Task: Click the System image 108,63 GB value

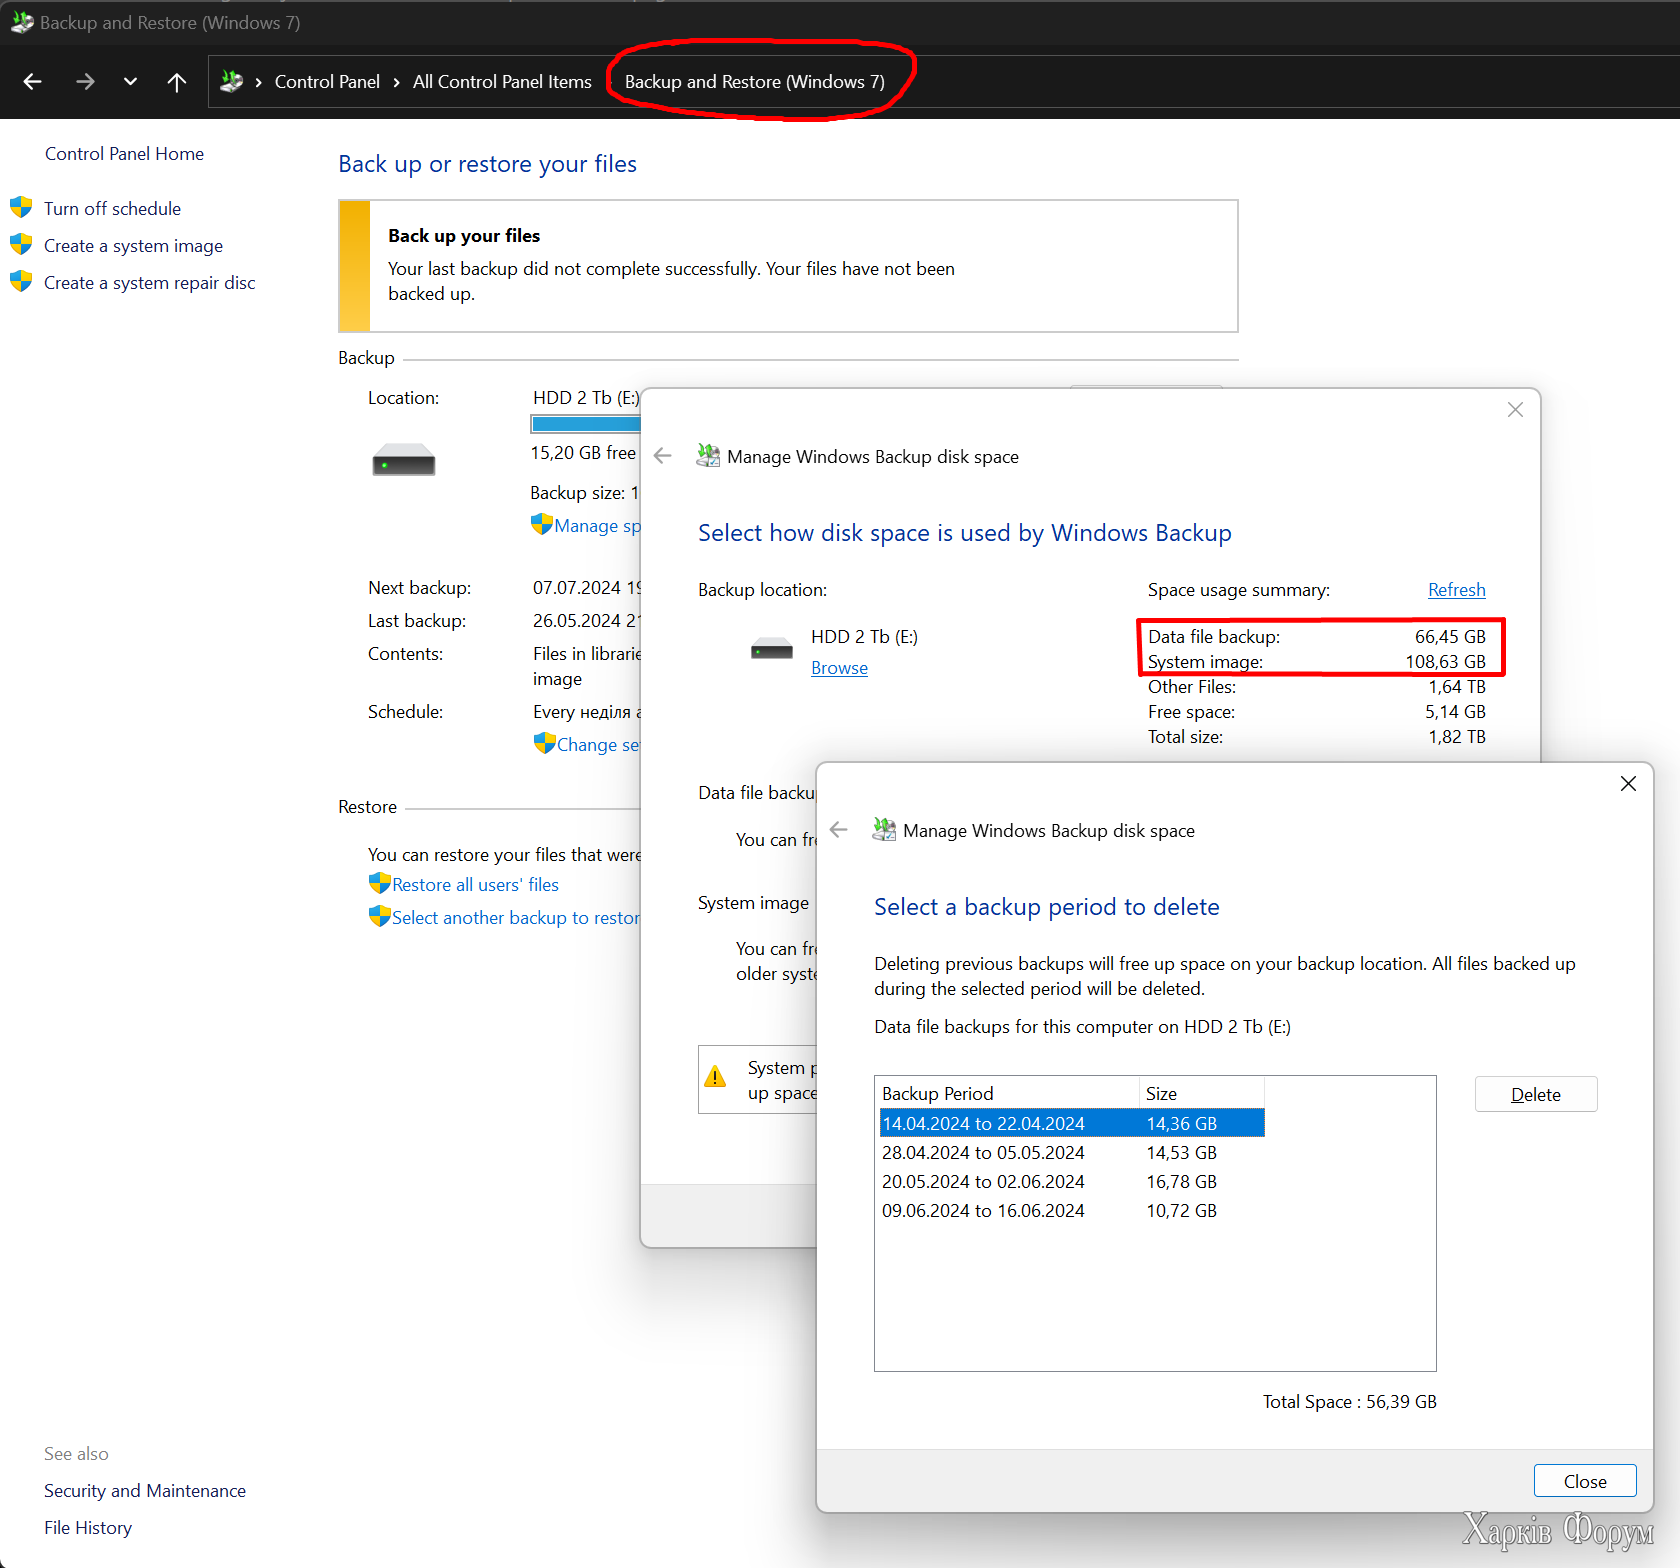Action: (x=1445, y=662)
